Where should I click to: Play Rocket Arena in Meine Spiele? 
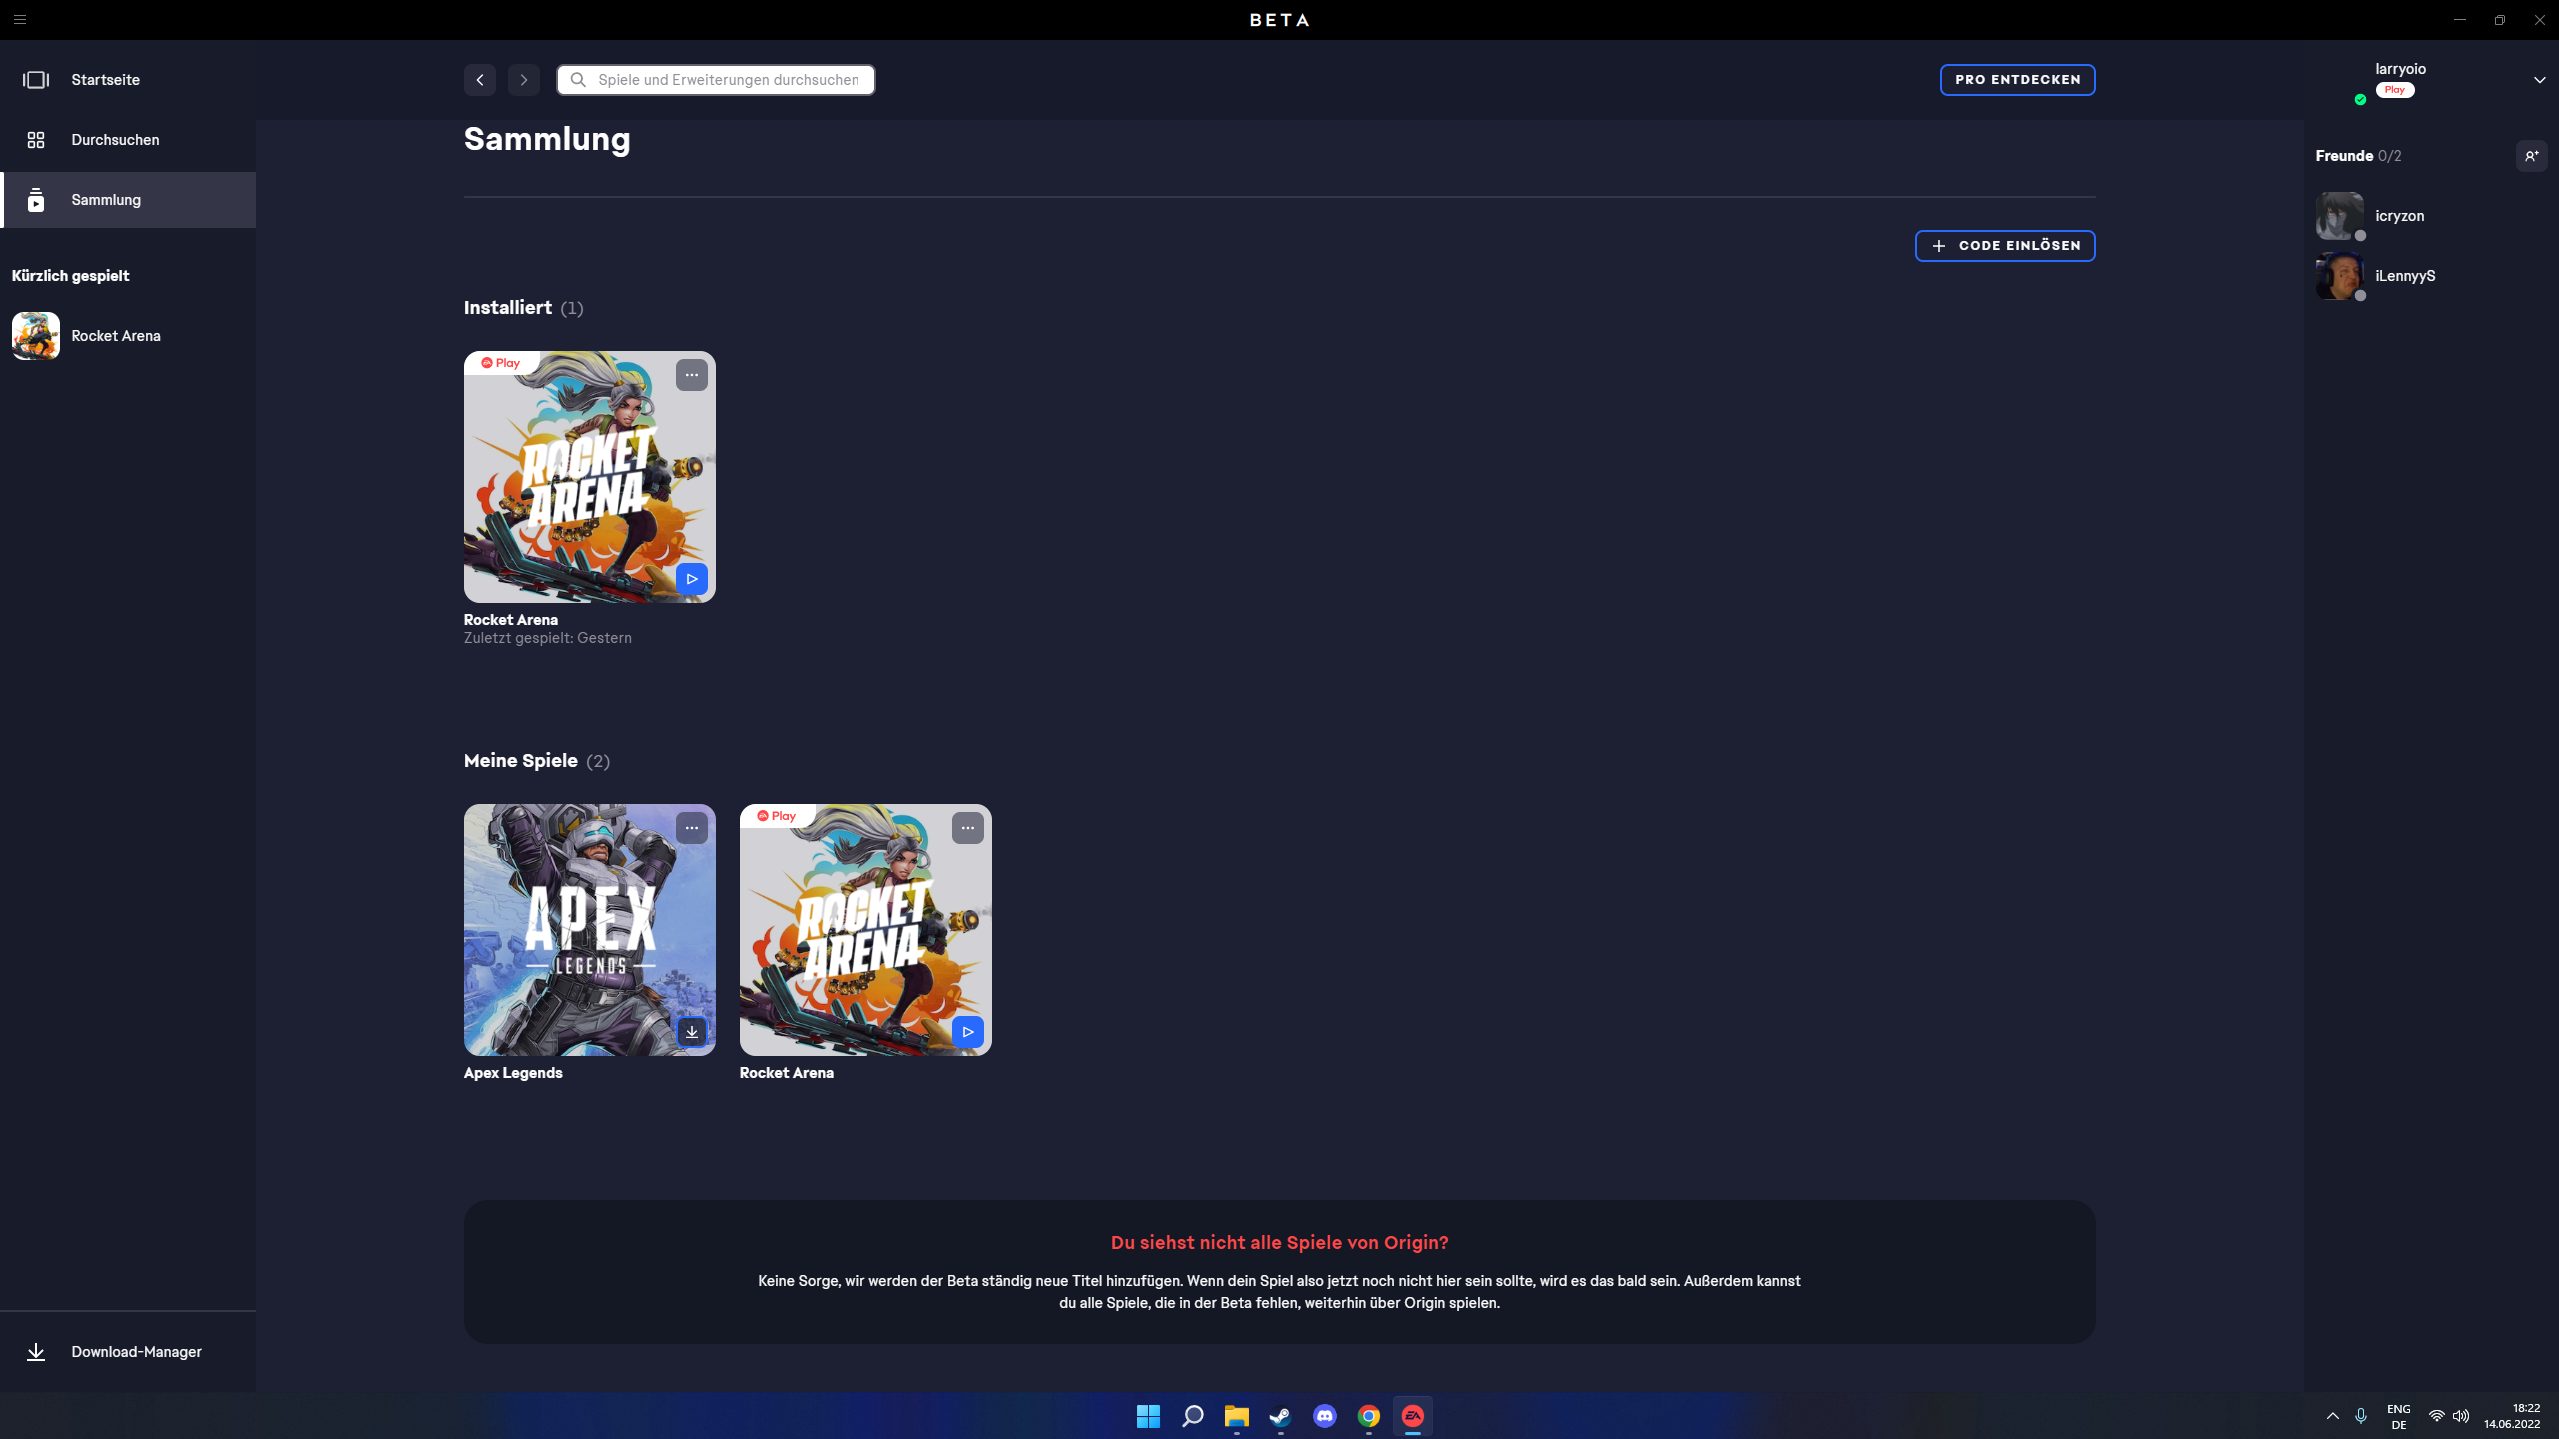click(968, 1032)
